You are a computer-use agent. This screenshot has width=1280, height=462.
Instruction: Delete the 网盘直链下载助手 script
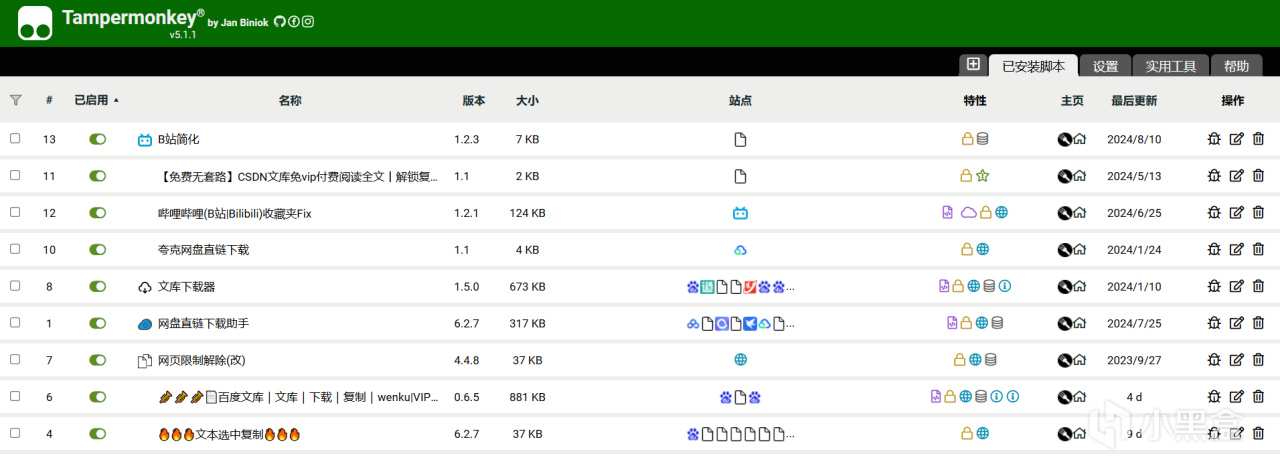1258,323
